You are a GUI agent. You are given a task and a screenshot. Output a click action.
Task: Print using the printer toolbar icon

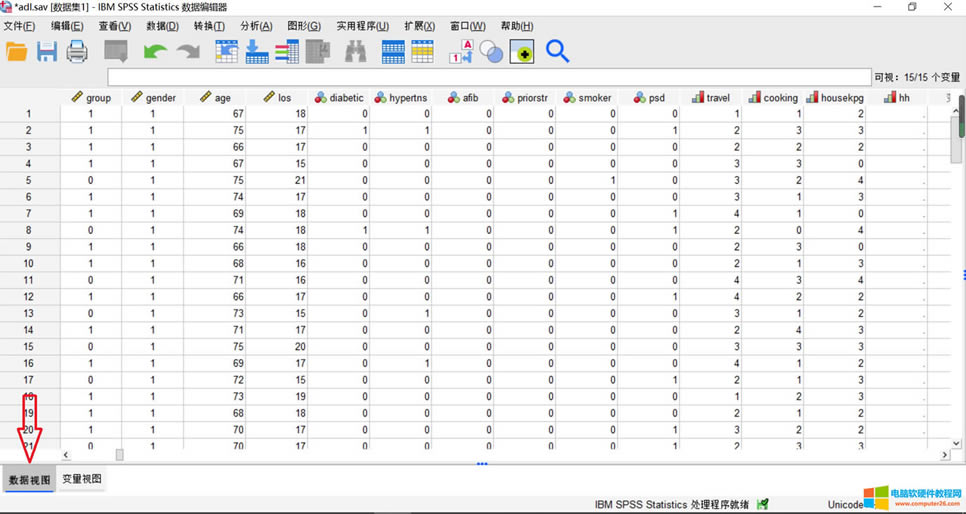pos(77,52)
